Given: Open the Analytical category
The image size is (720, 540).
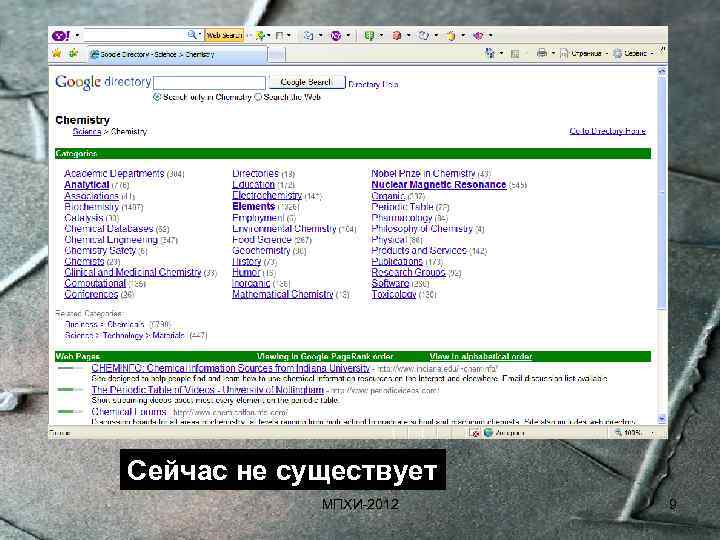Looking at the screenshot, I should 86,185.
